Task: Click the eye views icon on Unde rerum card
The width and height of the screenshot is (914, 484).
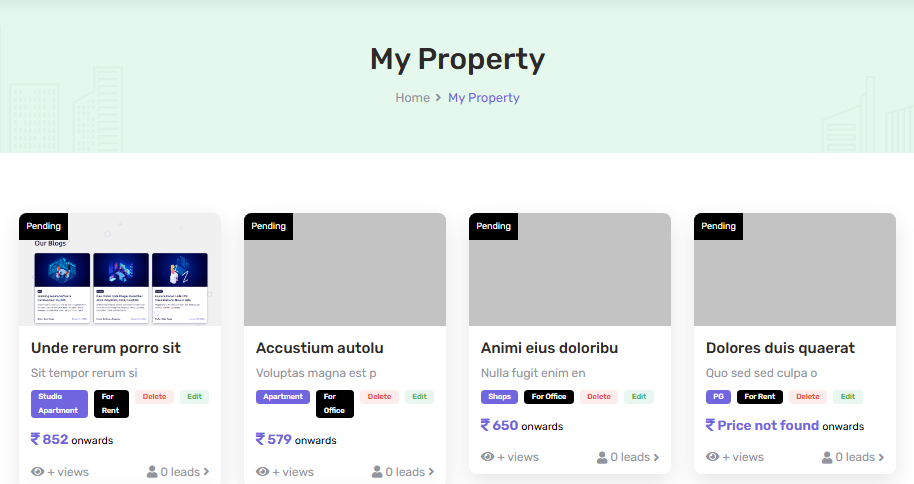Action: (x=38, y=471)
